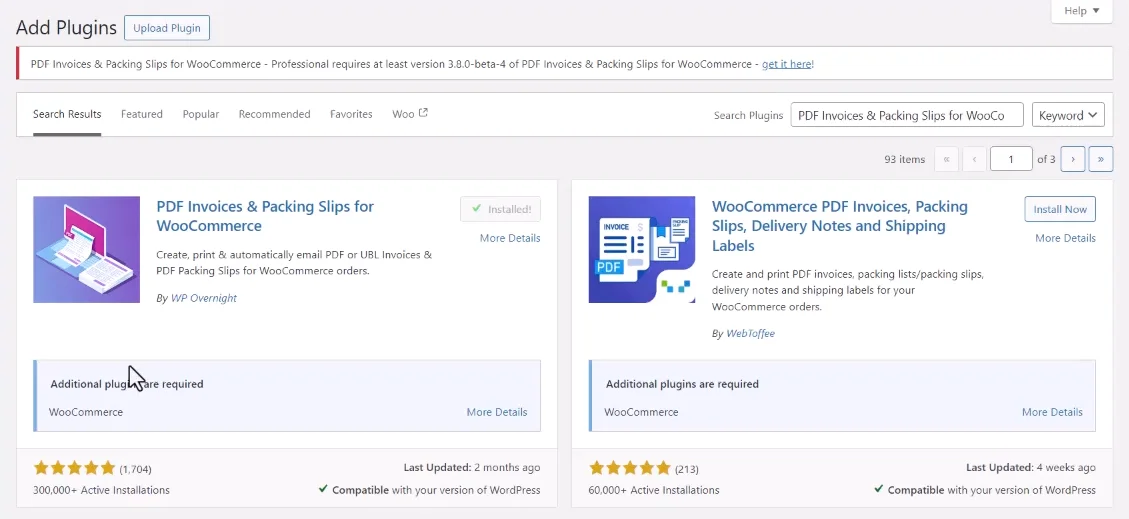Go to the previous results page arrow

coord(973,159)
